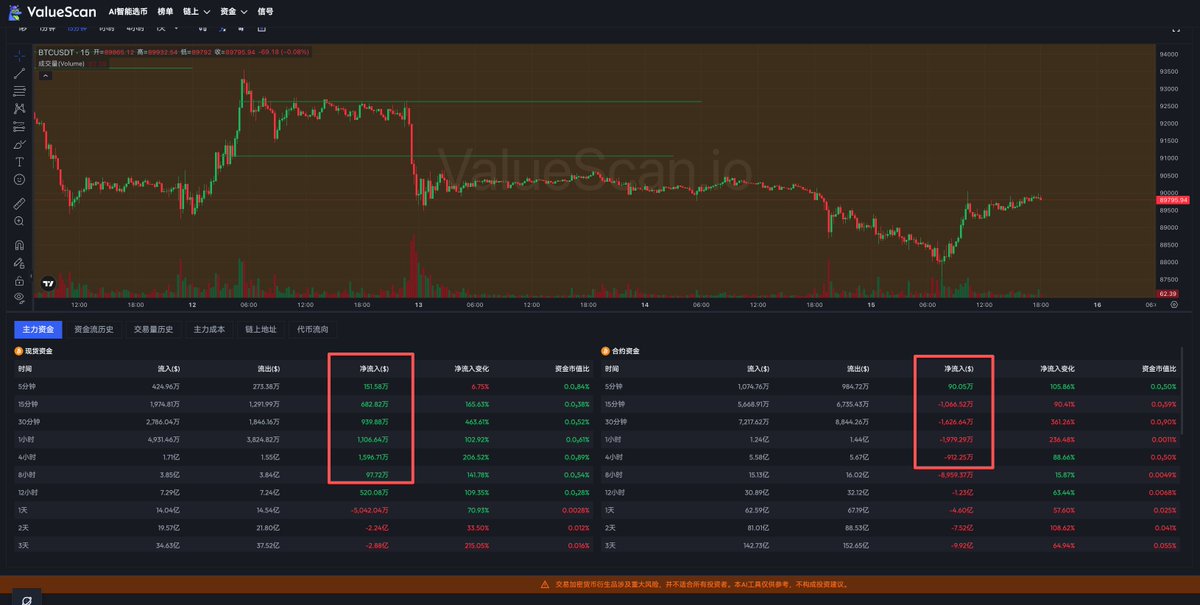Select the forecast position tool

[19, 126]
